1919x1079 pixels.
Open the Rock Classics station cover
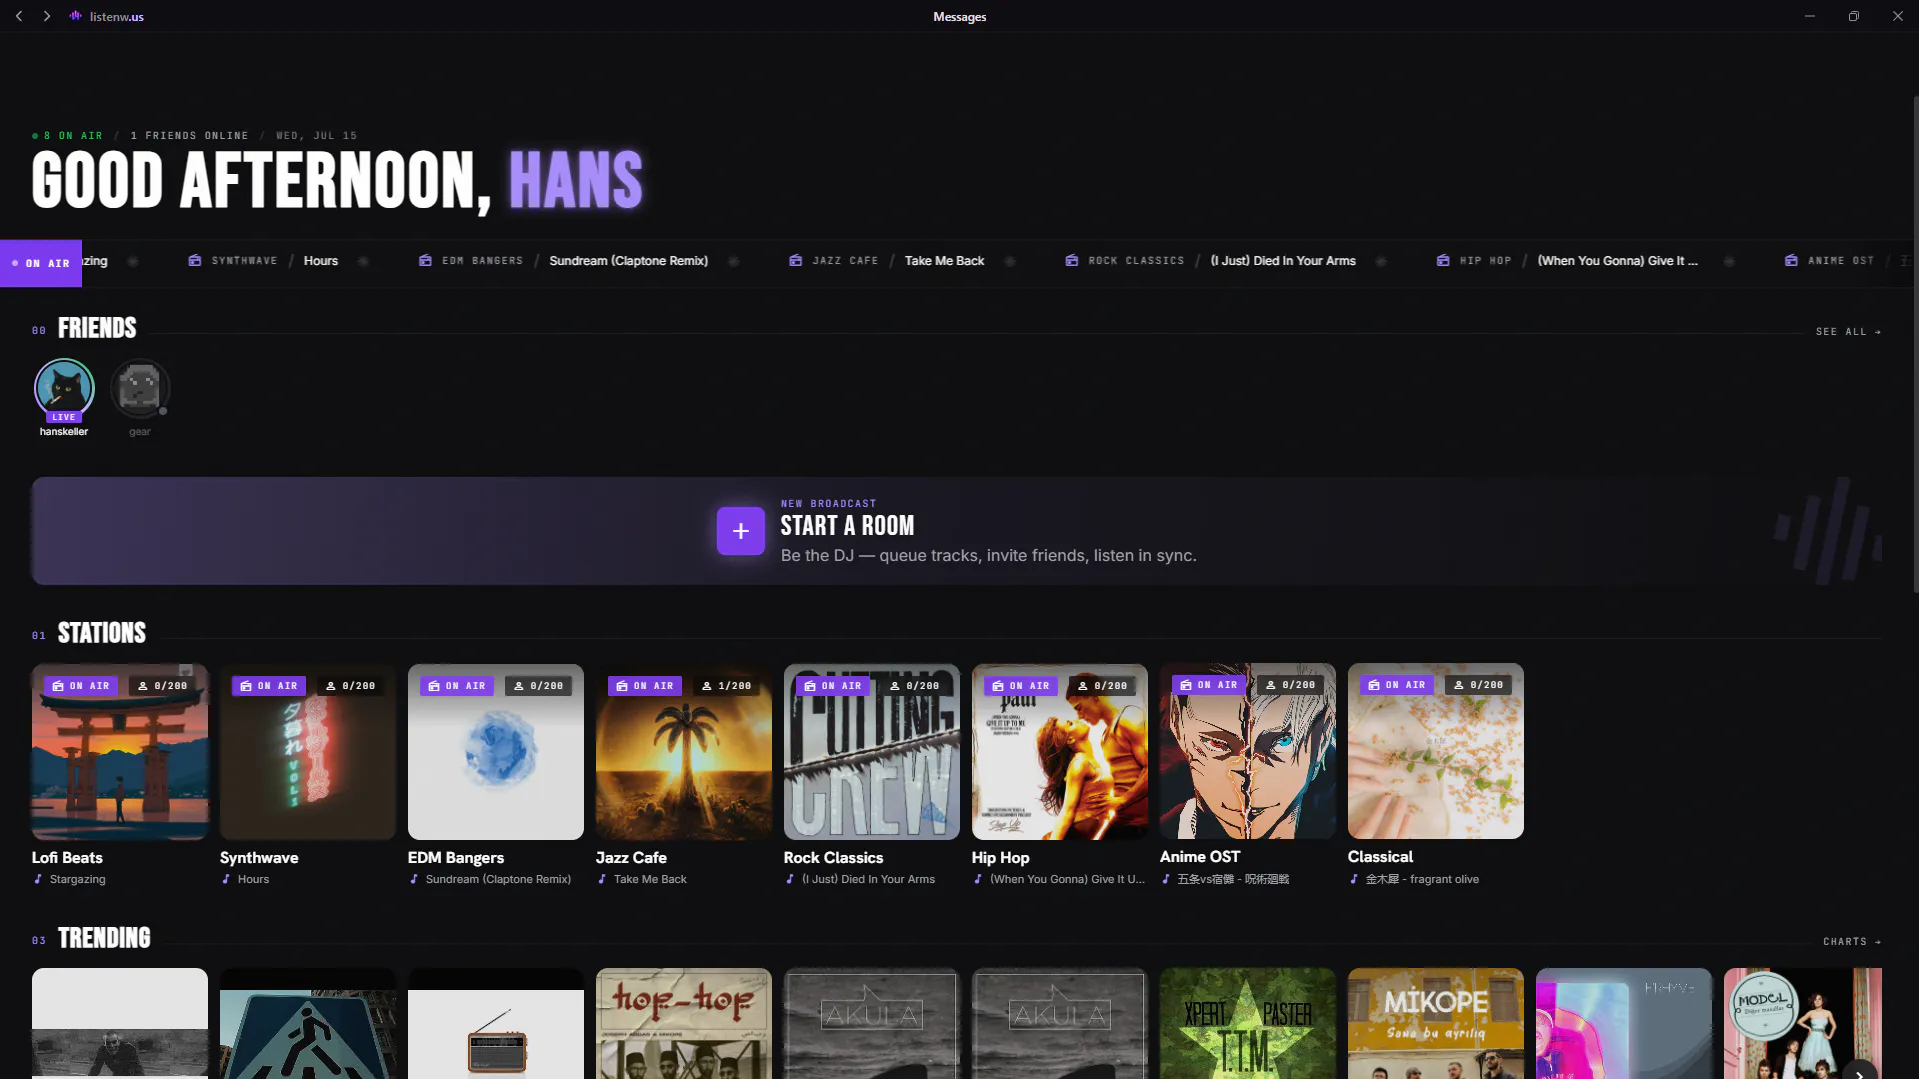coord(872,751)
